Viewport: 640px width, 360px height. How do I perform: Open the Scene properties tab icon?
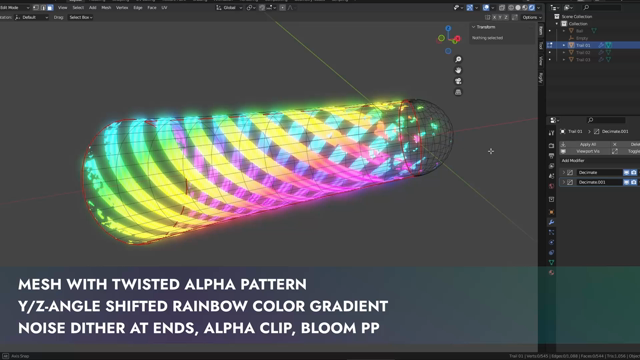click(551, 176)
